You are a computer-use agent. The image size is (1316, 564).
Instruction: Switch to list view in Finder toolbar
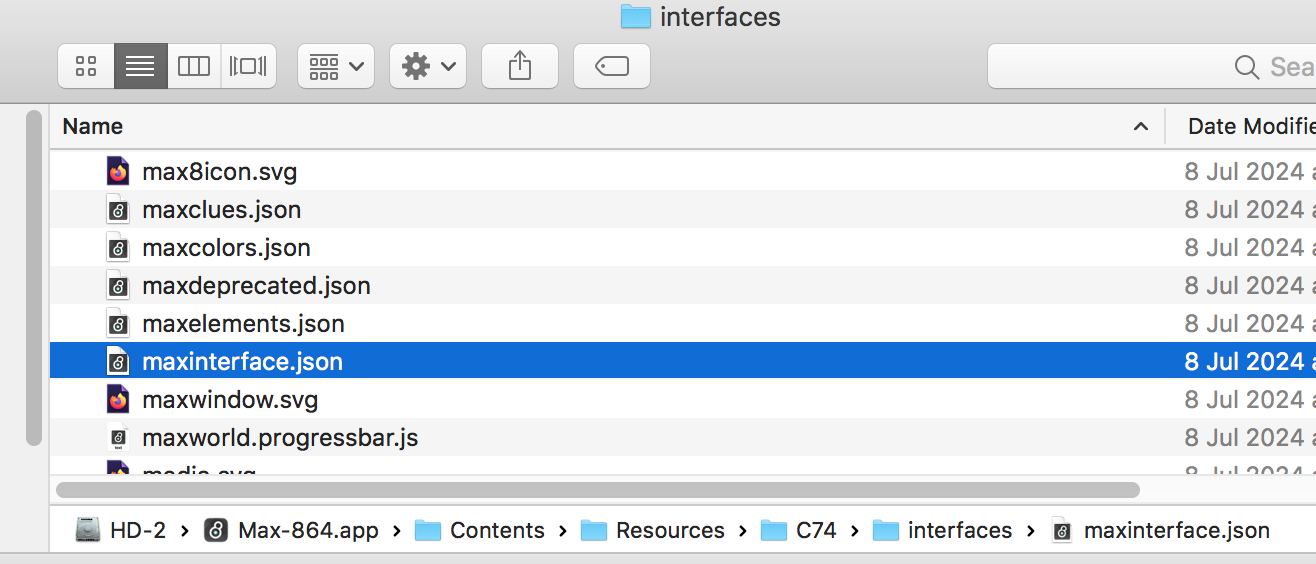coord(140,67)
